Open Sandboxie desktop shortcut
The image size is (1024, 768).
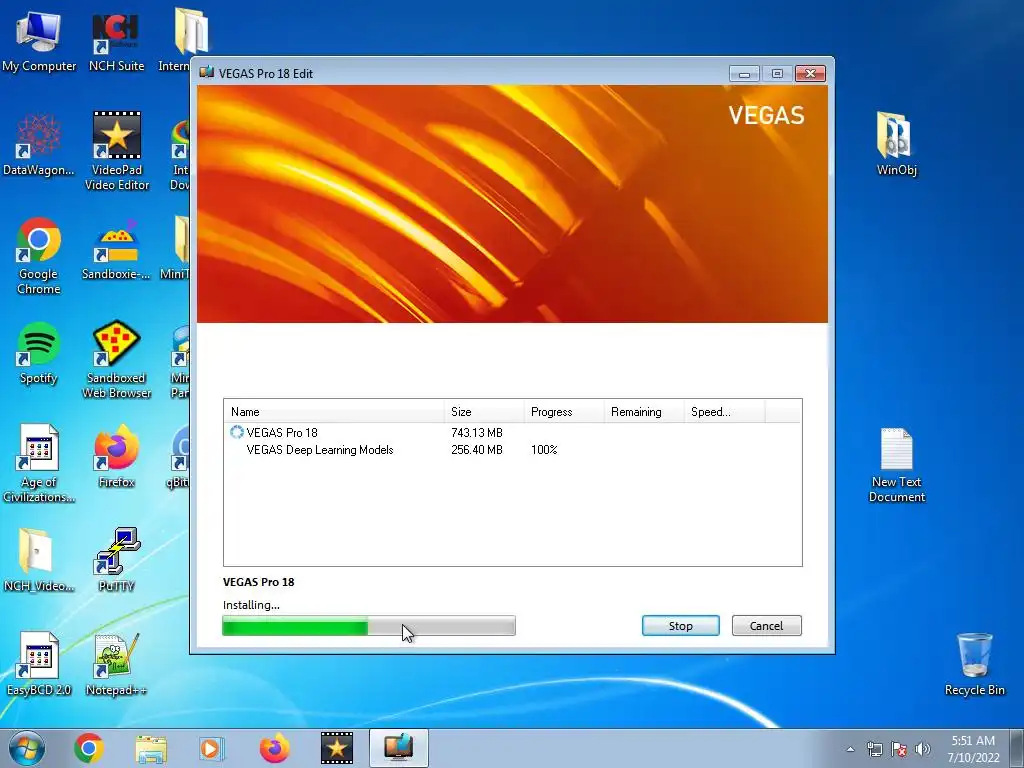(x=116, y=249)
